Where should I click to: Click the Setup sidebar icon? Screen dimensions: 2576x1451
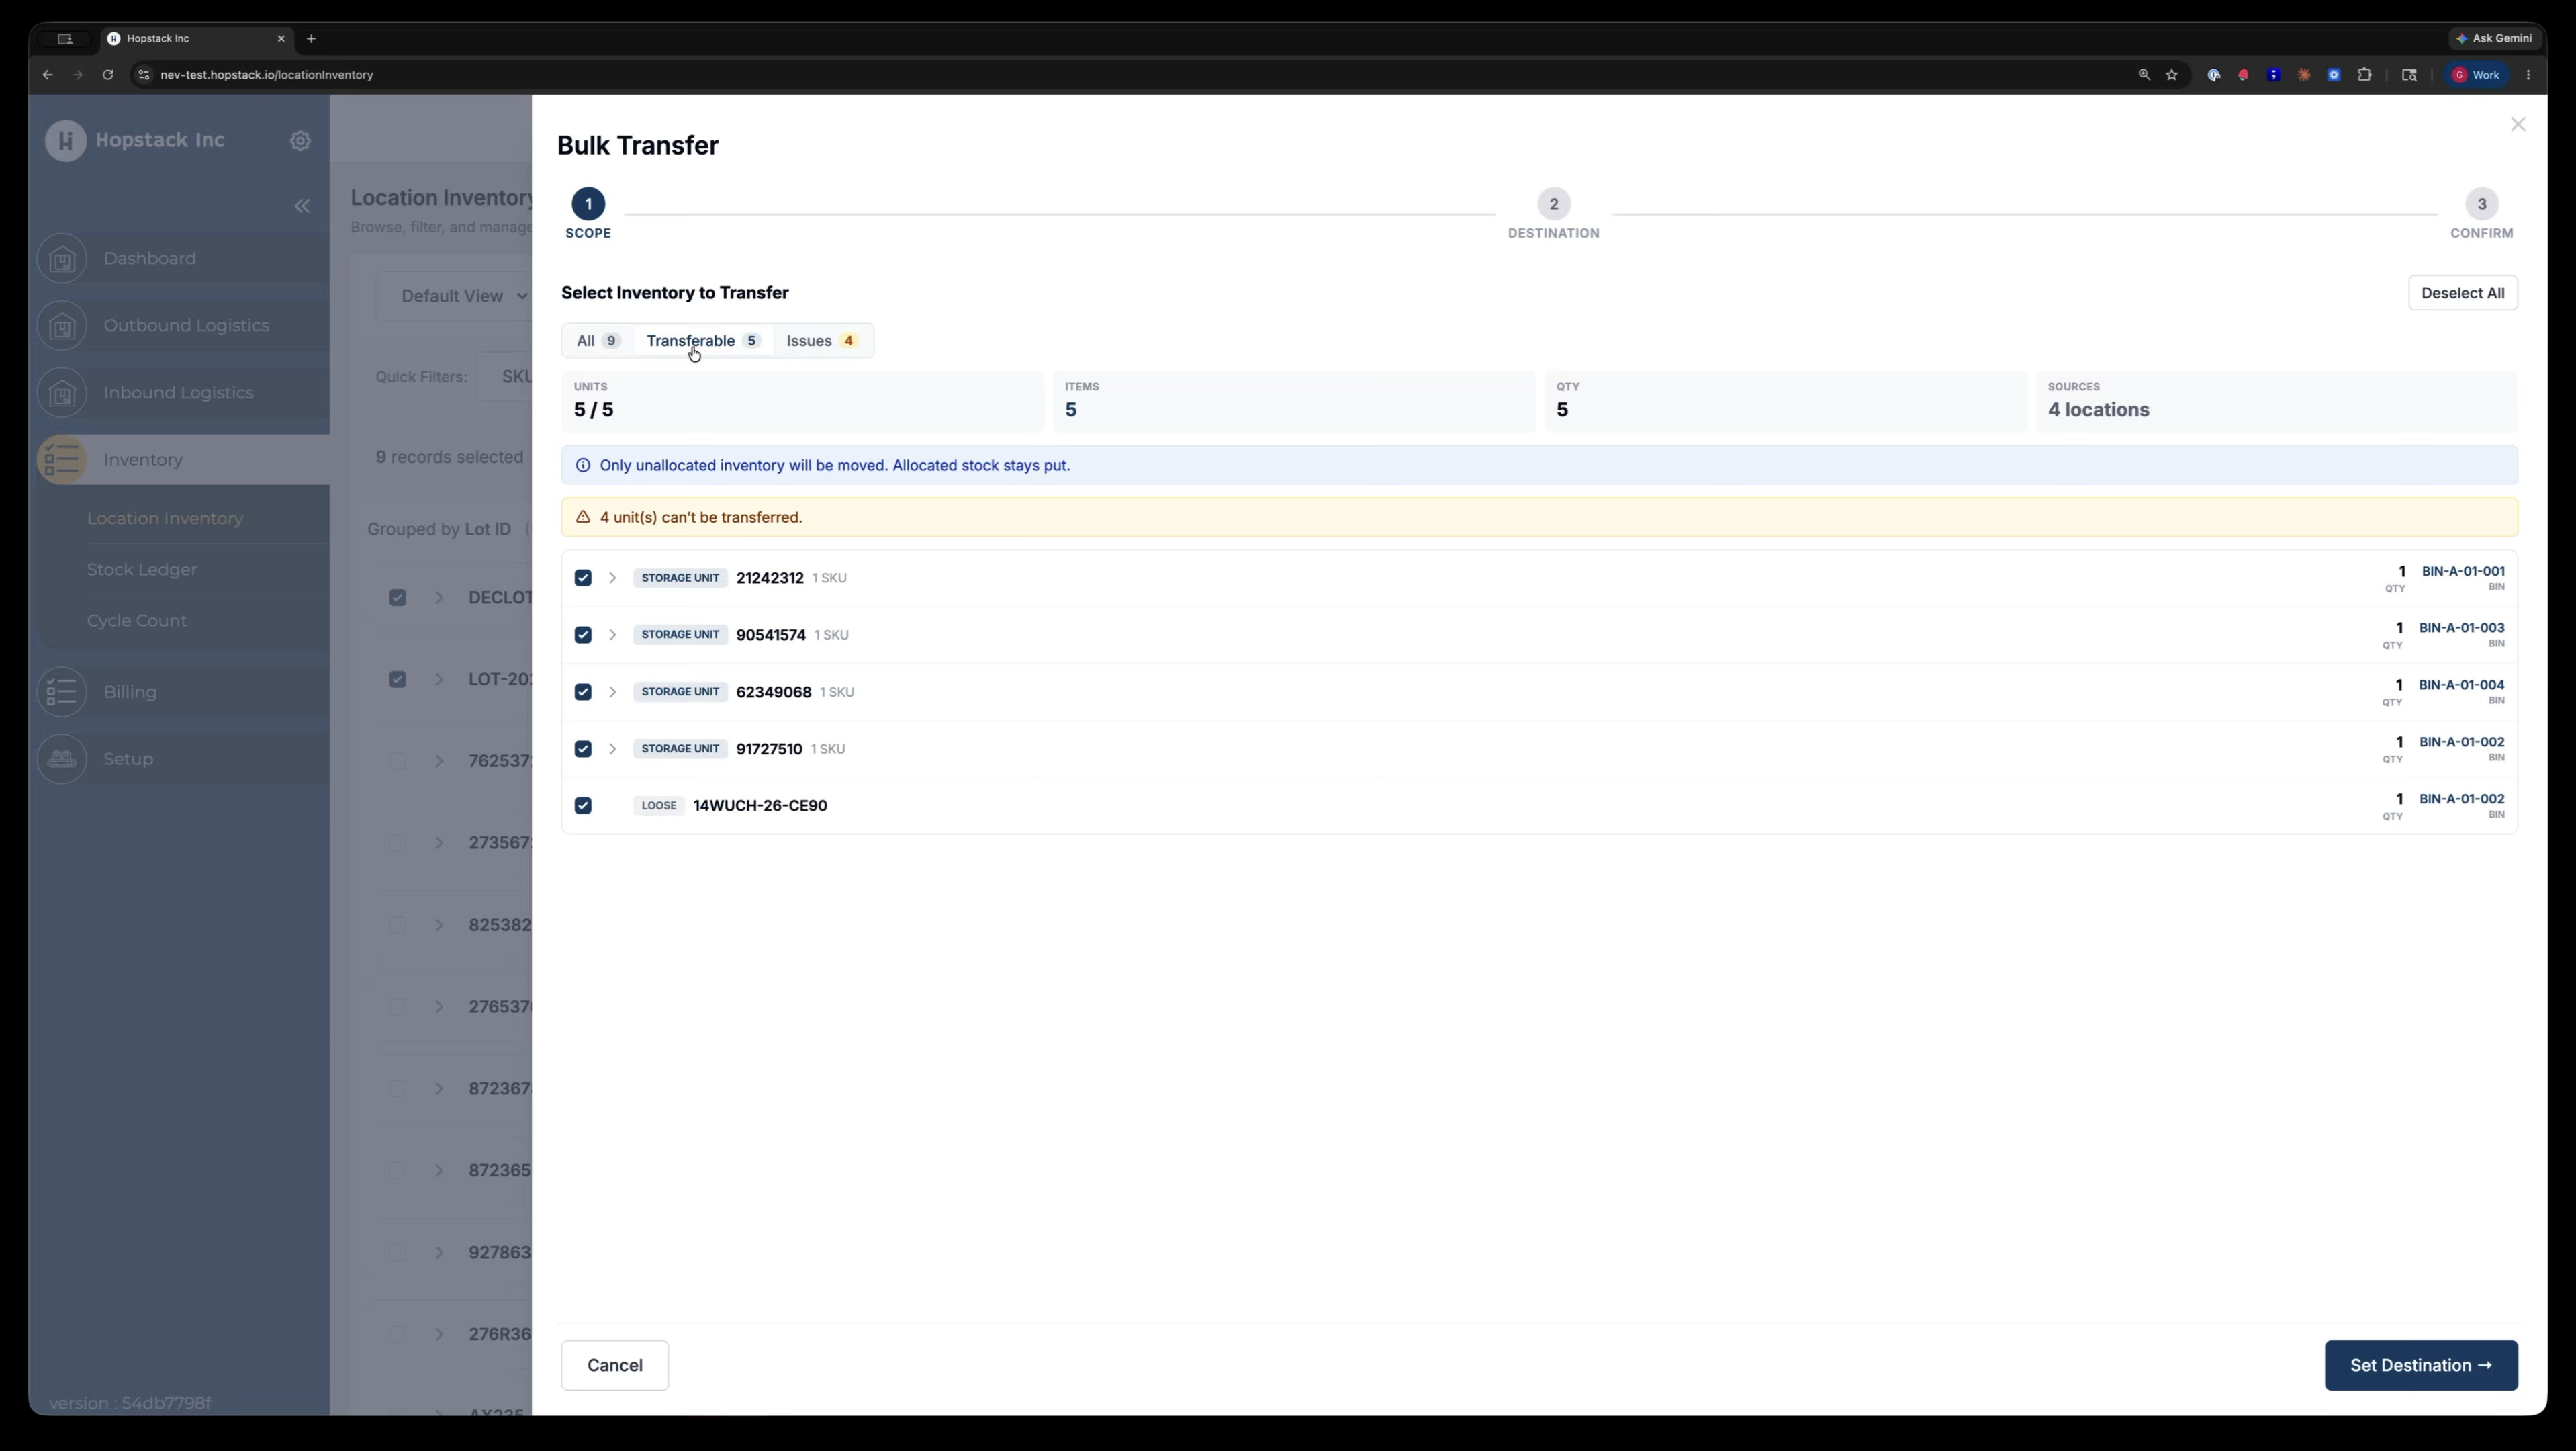62,759
